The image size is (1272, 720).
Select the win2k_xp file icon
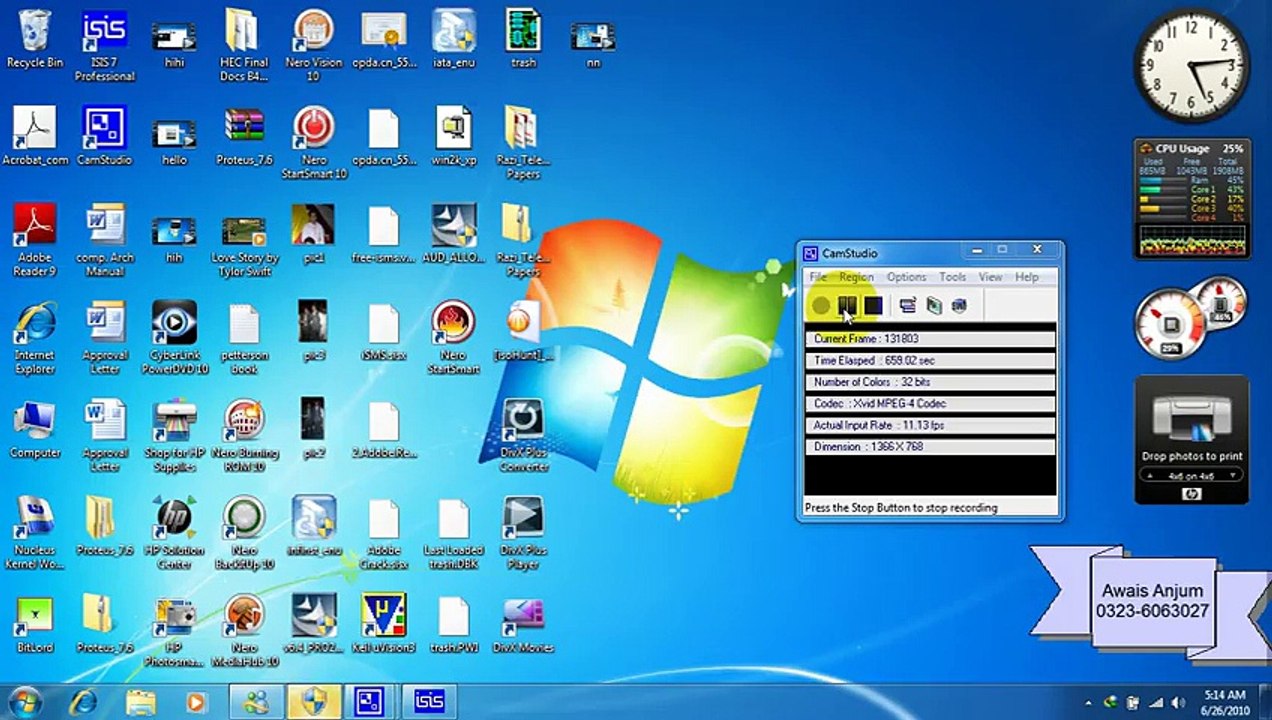[453, 135]
